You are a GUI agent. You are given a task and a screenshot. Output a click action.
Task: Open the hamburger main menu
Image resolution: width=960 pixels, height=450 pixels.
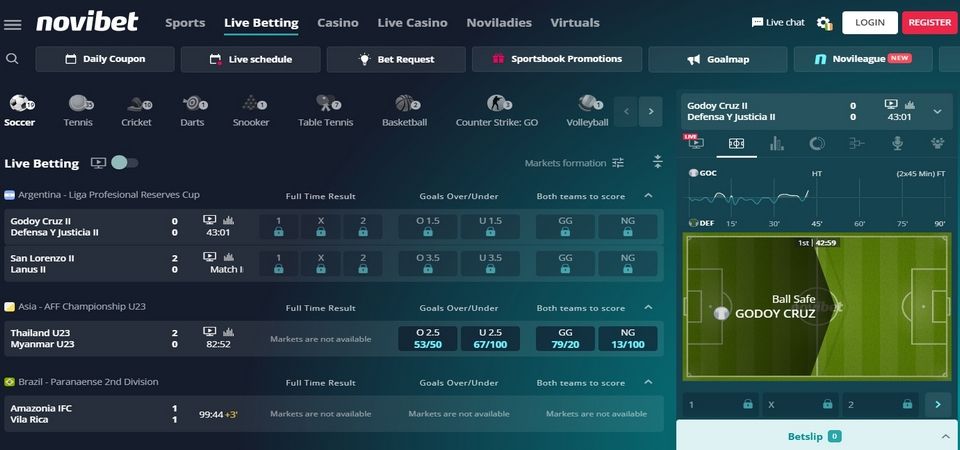click(12, 24)
